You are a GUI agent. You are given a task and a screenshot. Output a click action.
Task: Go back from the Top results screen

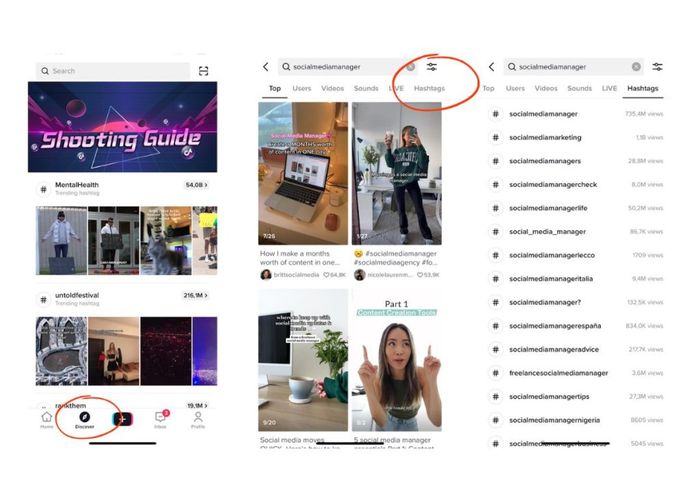coord(266,67)
